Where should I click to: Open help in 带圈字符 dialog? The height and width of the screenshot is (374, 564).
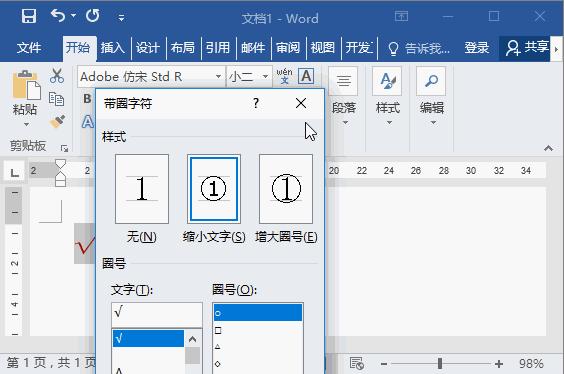[x=255, y=104]
